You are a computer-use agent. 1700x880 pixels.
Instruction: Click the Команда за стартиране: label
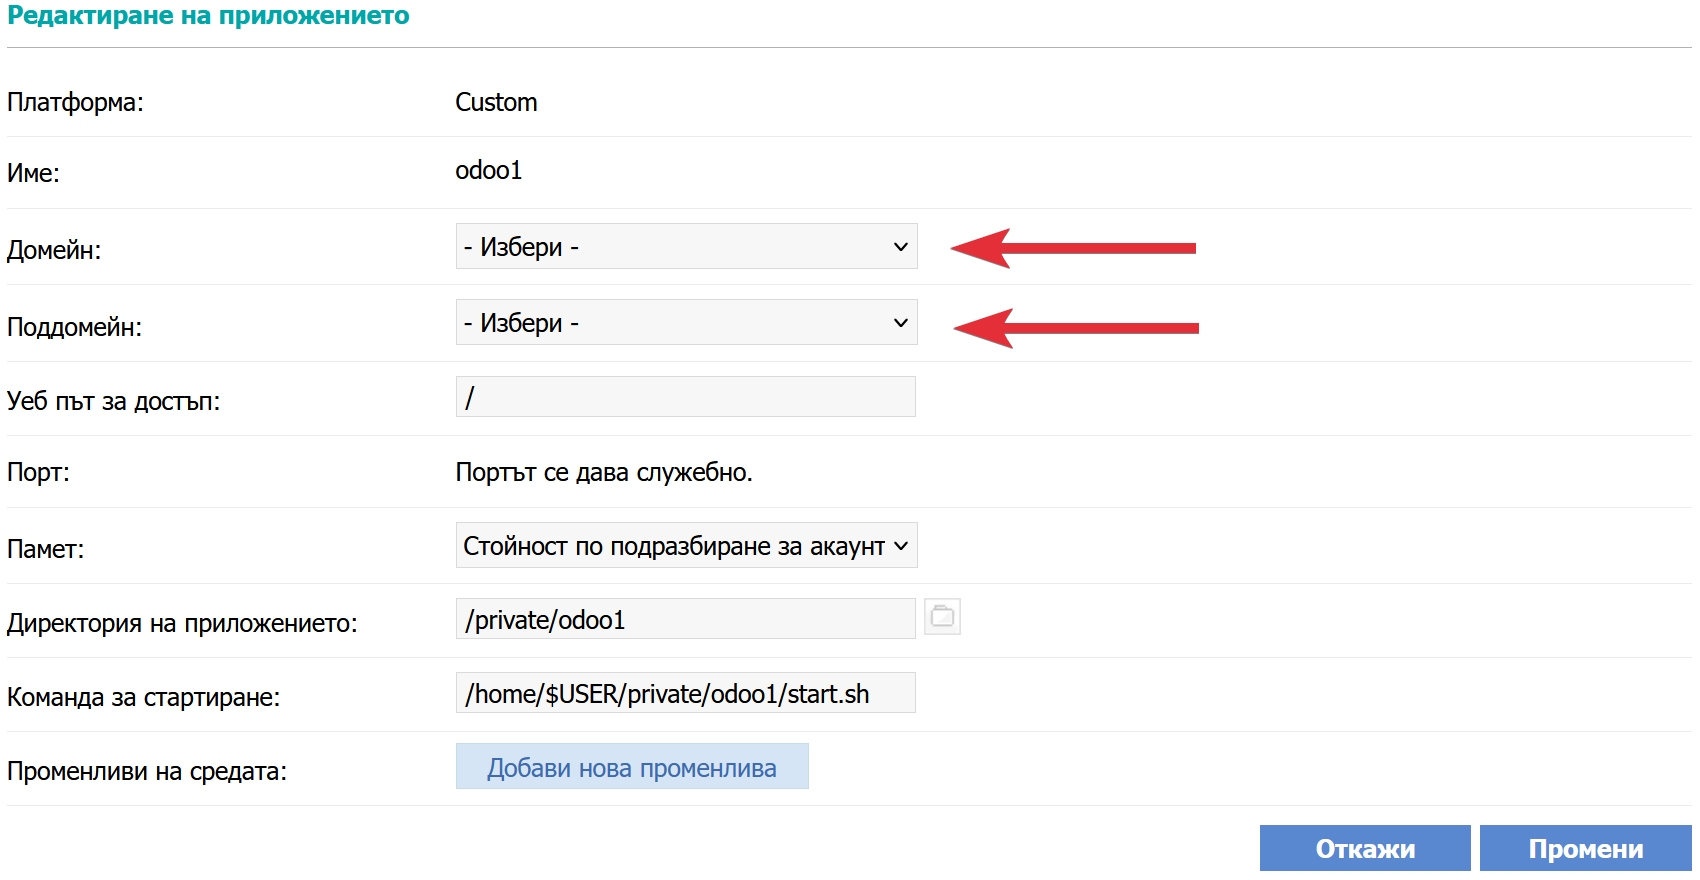[143, 697]
